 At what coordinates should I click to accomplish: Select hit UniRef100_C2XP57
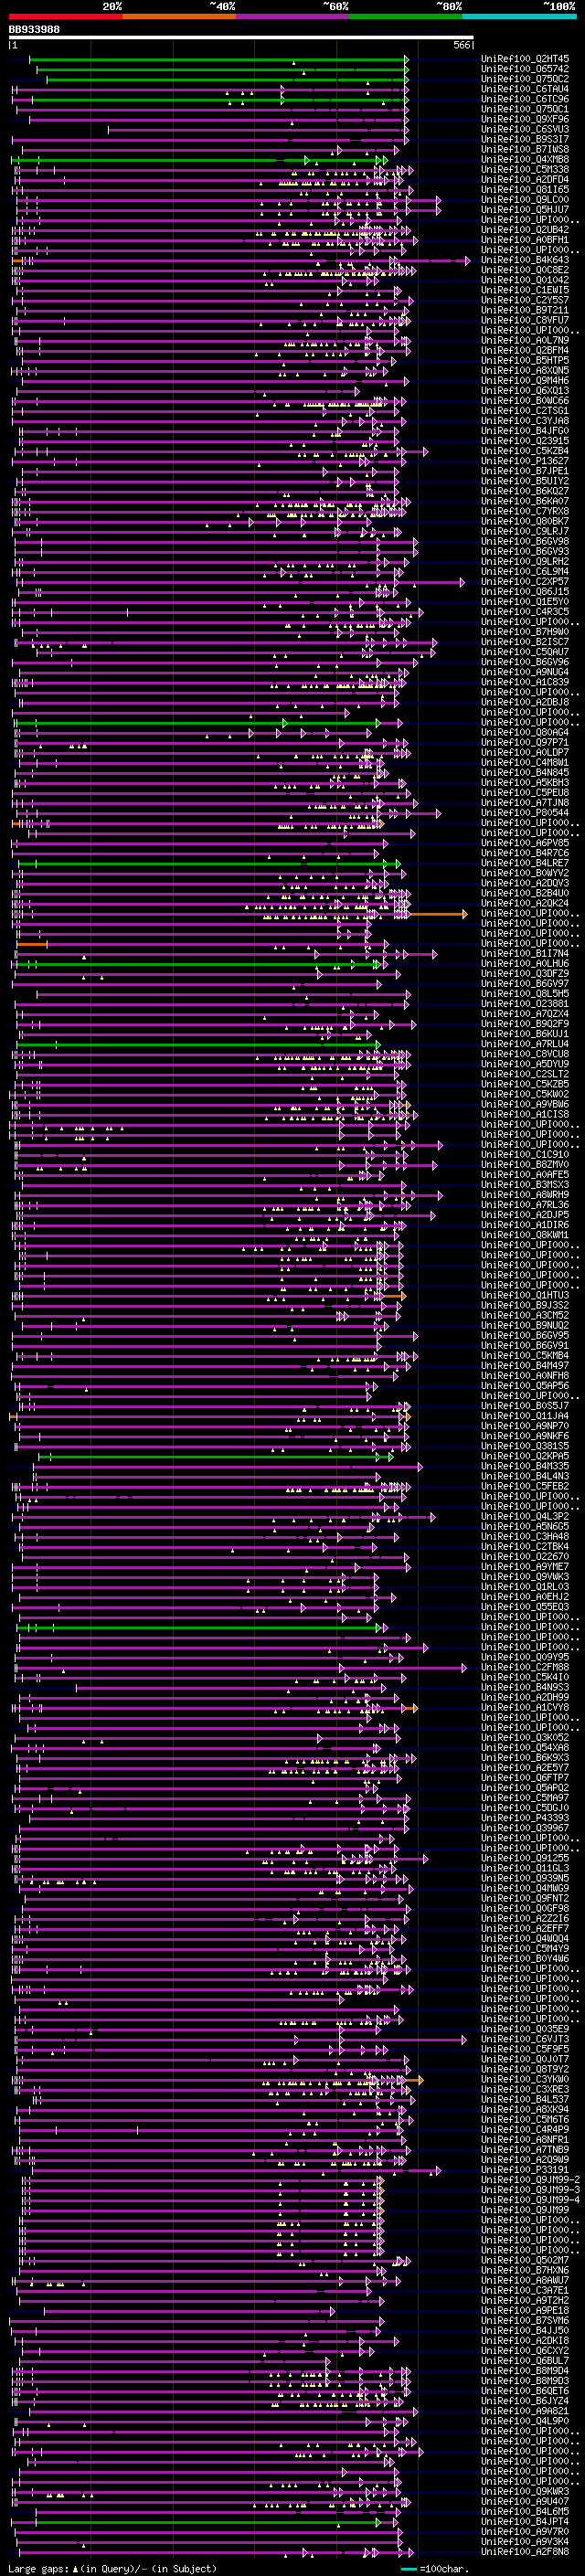(x=525, y=581)
